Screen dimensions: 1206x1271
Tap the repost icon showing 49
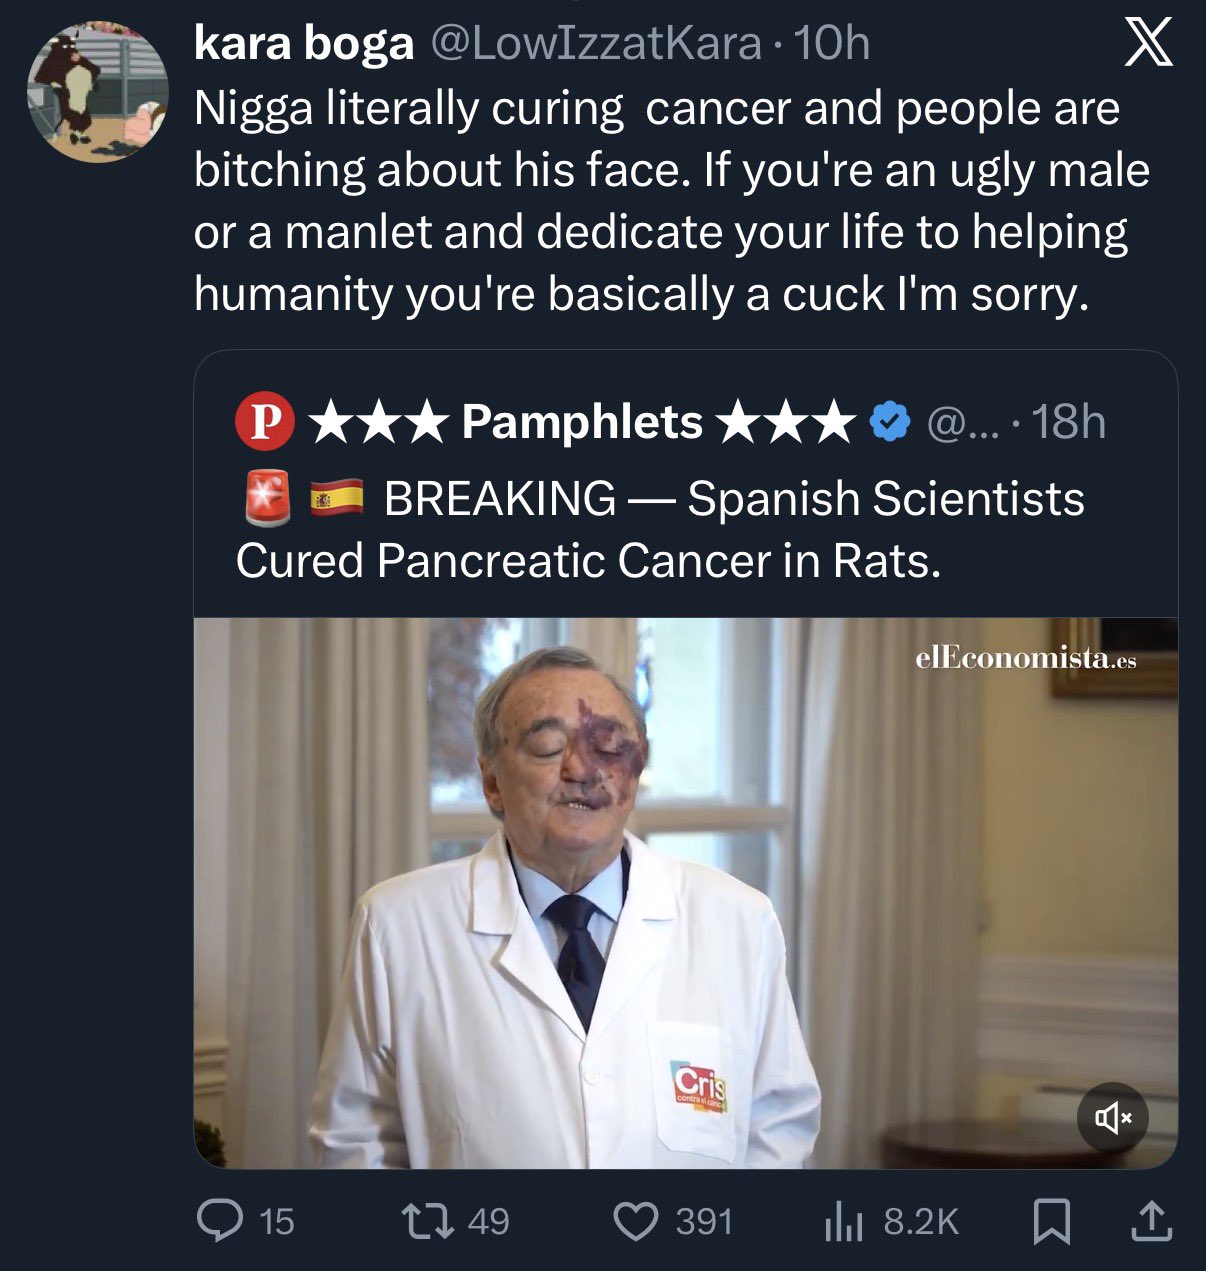pyautogui.click(x=428, y=1221)
